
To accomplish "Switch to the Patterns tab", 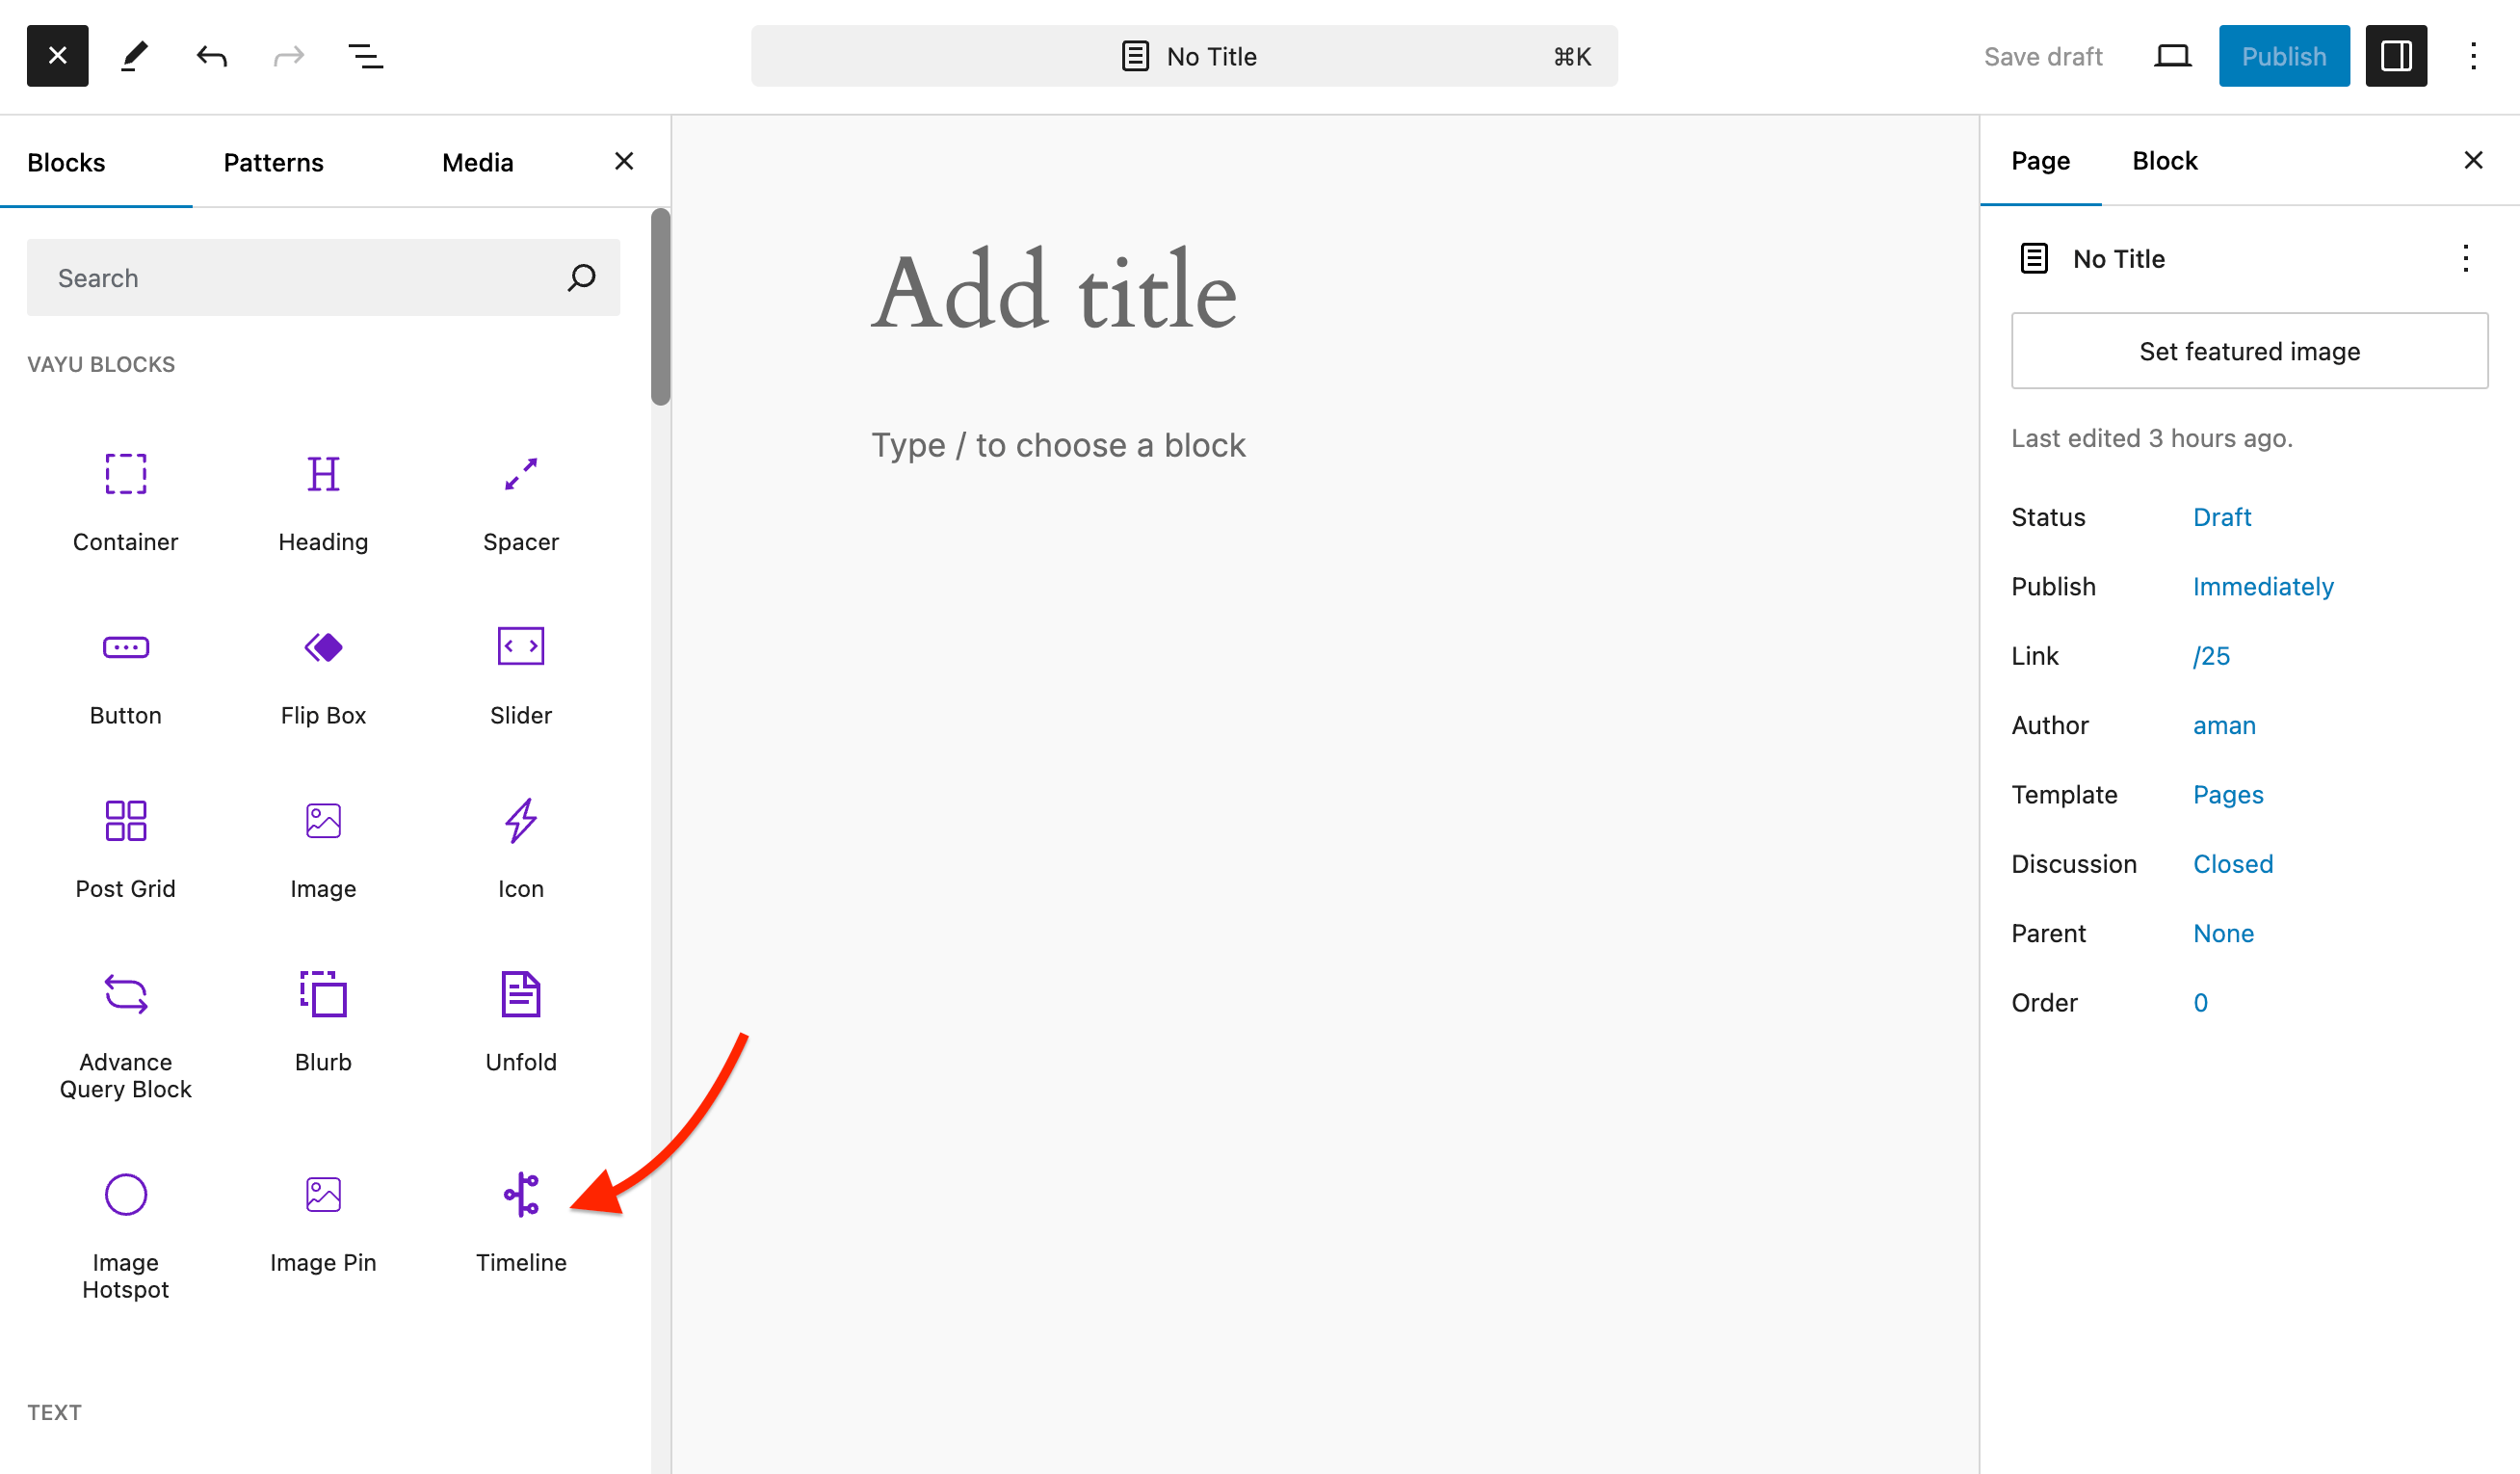I will [x=273, y=162].
